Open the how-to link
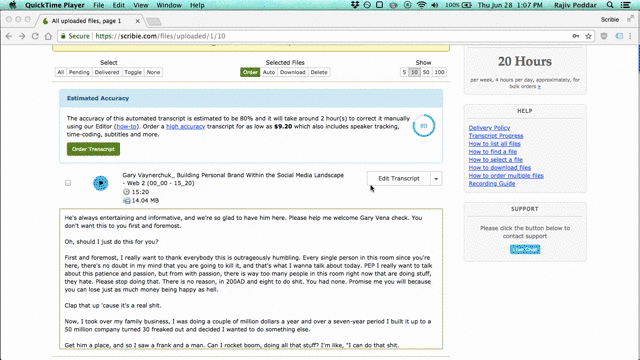This screenshot has height=360, width=640. pos(127,127)
